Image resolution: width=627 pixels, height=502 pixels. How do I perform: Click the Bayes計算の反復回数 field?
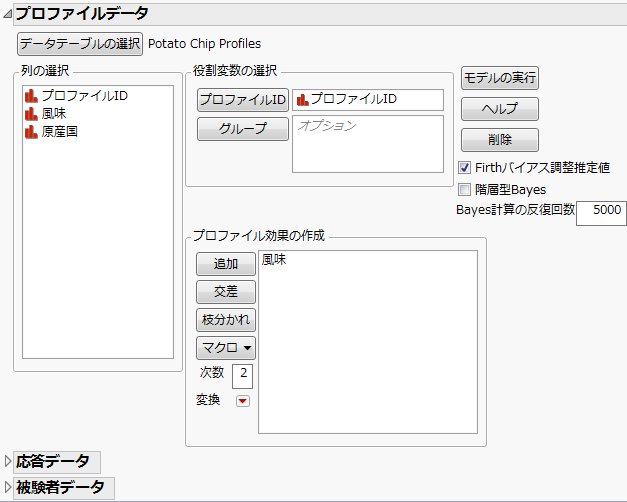click(600, 211)
